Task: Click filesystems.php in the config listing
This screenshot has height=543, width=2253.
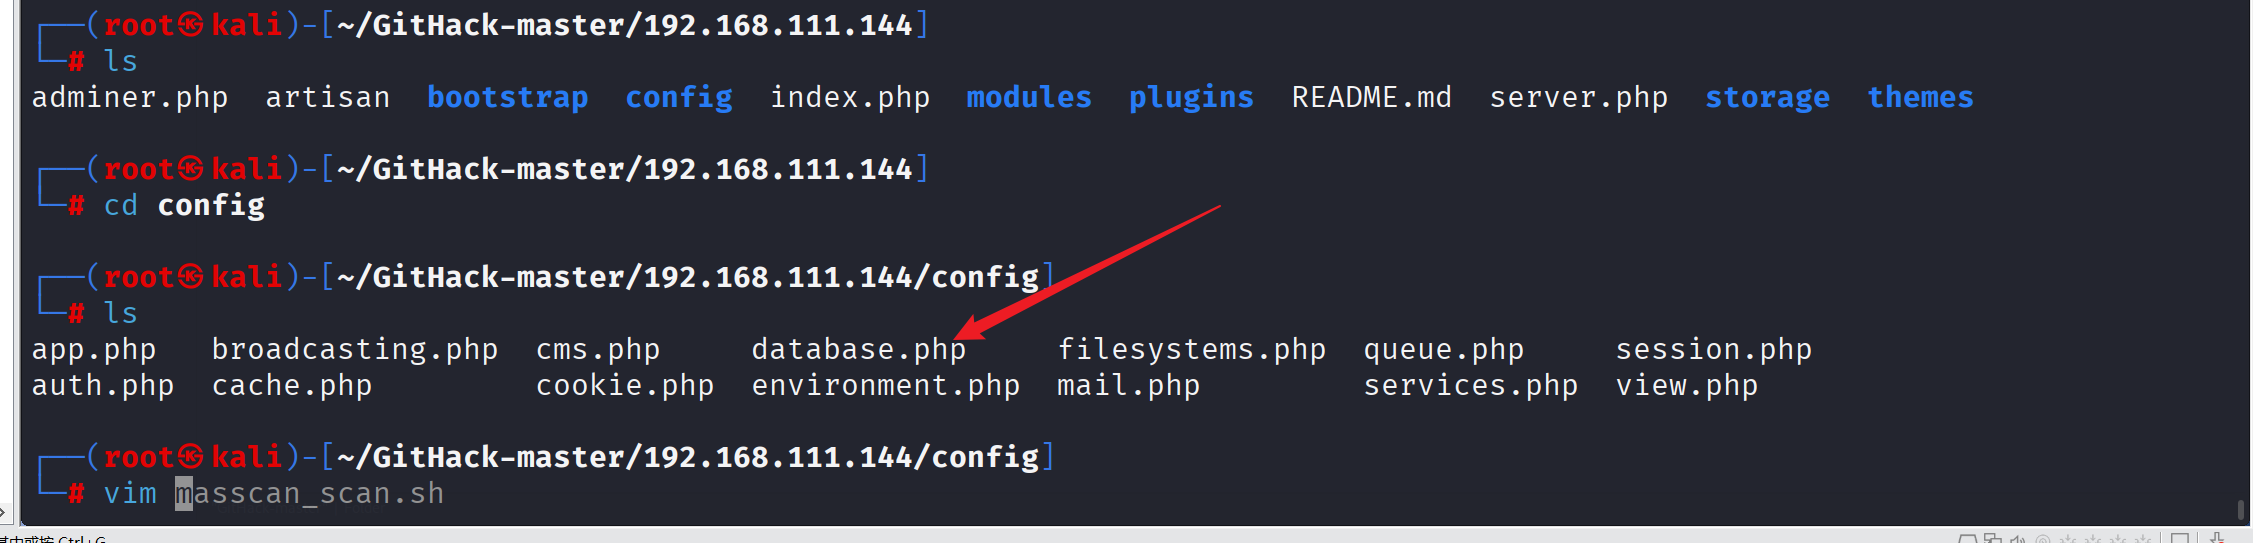Action: 1191,349
